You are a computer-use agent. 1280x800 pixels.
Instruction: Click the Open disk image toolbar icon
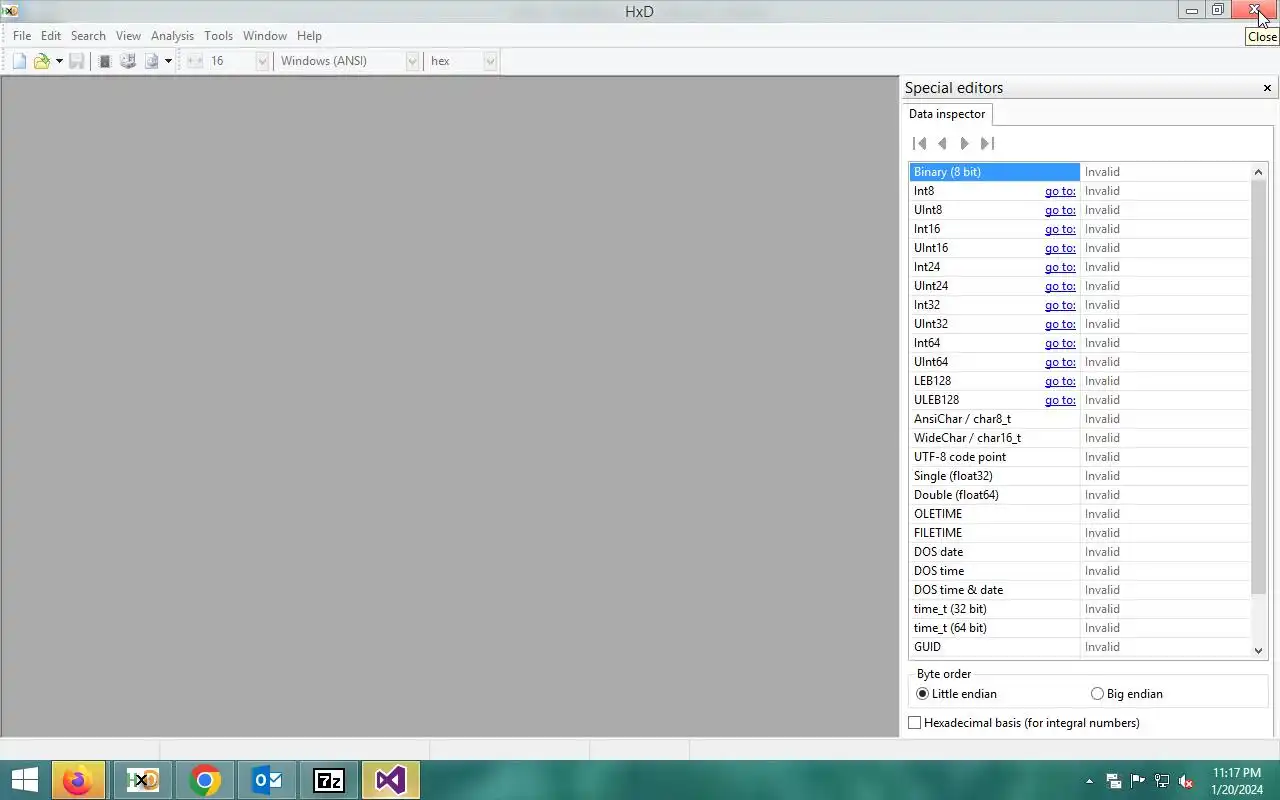coord(151,61)
